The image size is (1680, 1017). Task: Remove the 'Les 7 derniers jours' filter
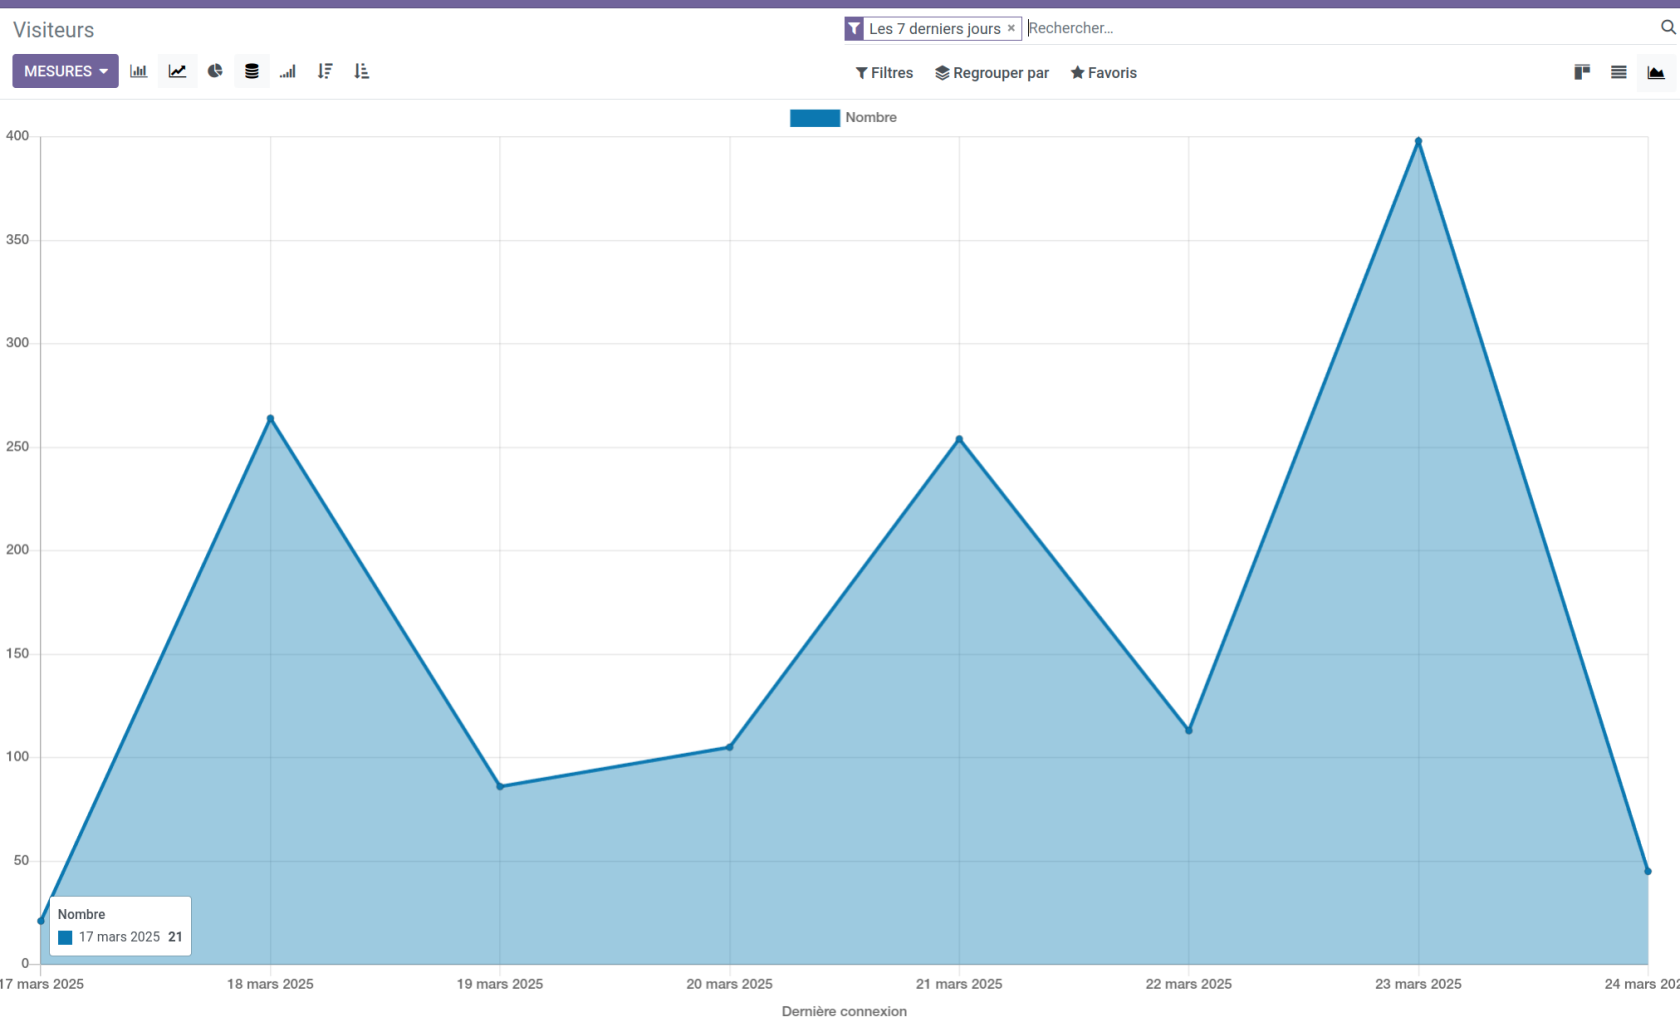click(1011, 28)
